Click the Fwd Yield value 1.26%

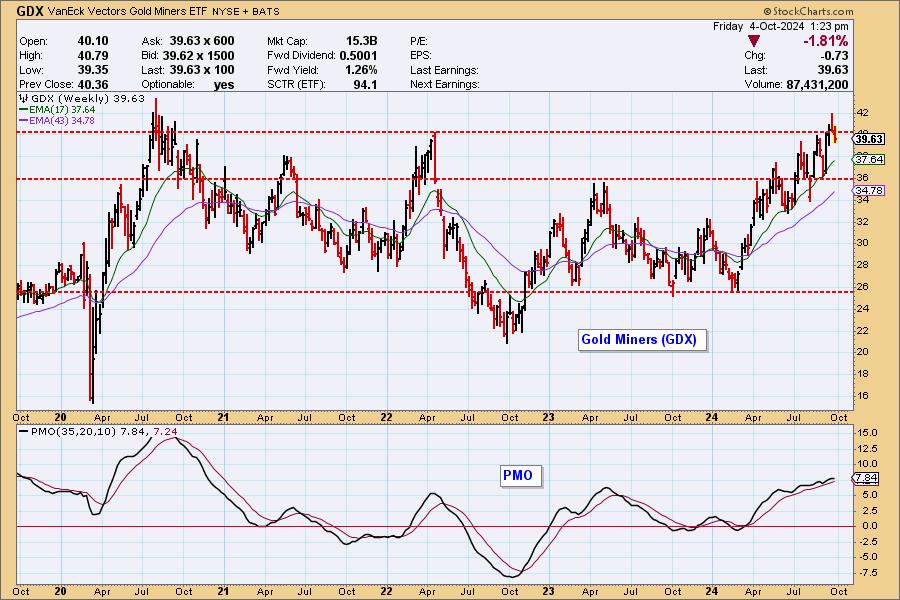click(x=359, y=70)
